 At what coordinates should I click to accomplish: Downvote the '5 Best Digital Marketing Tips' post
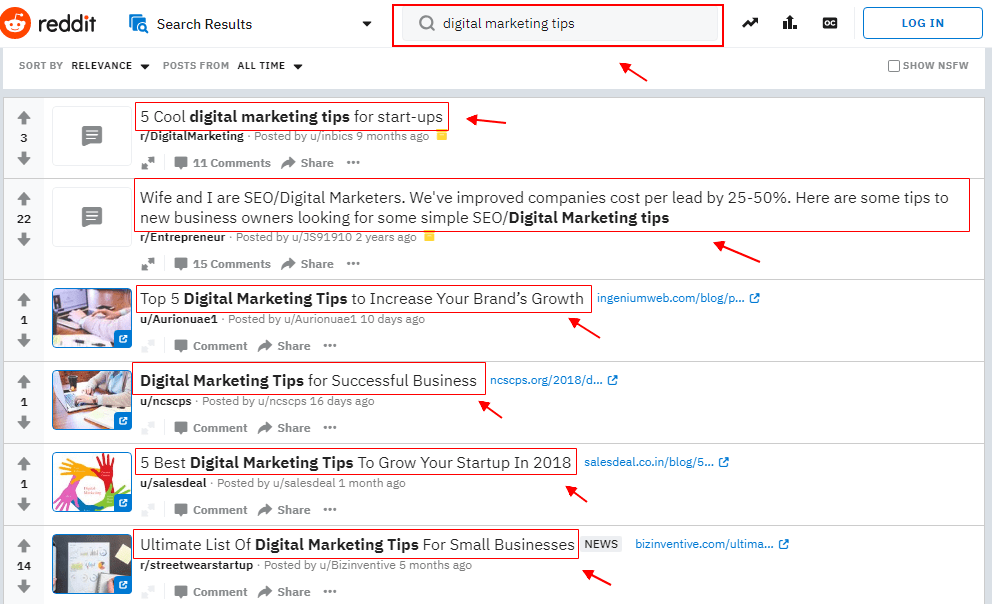click(x=24, y=504)
